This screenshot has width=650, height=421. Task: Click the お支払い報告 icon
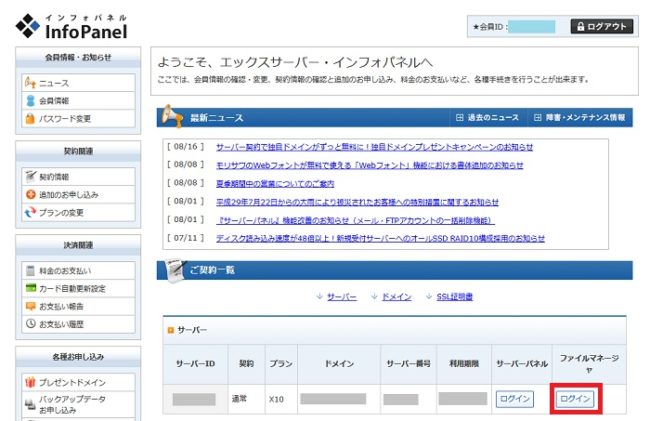click(x=31, y=306)
